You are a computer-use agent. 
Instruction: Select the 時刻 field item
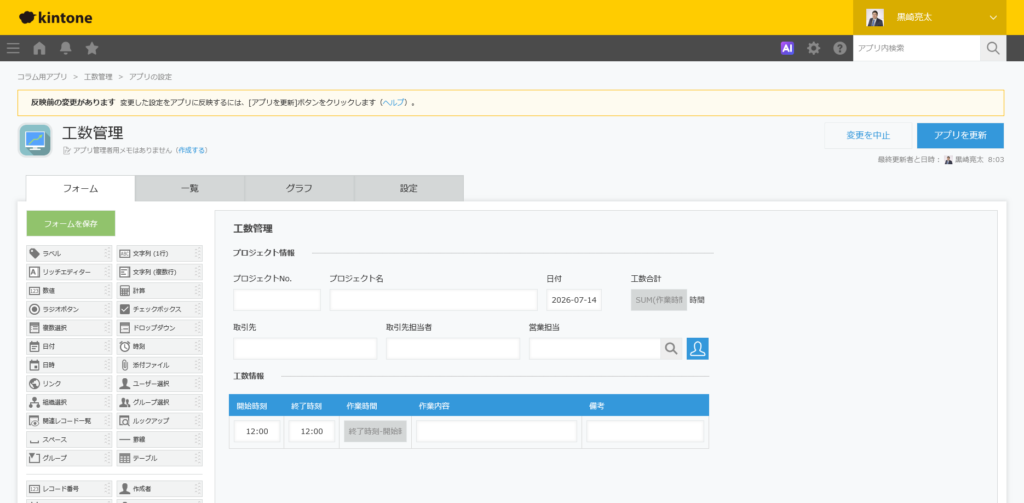(159, 346)
